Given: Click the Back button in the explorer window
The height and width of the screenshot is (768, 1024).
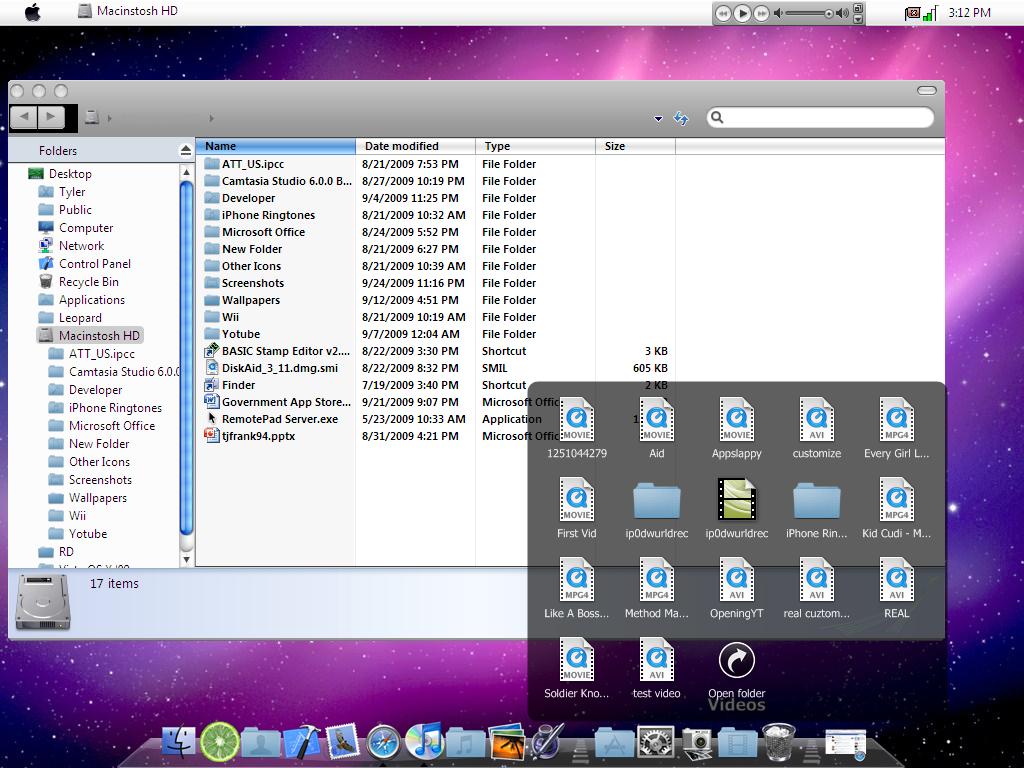Looking at the screenshot, I should (x=24, y=117).
